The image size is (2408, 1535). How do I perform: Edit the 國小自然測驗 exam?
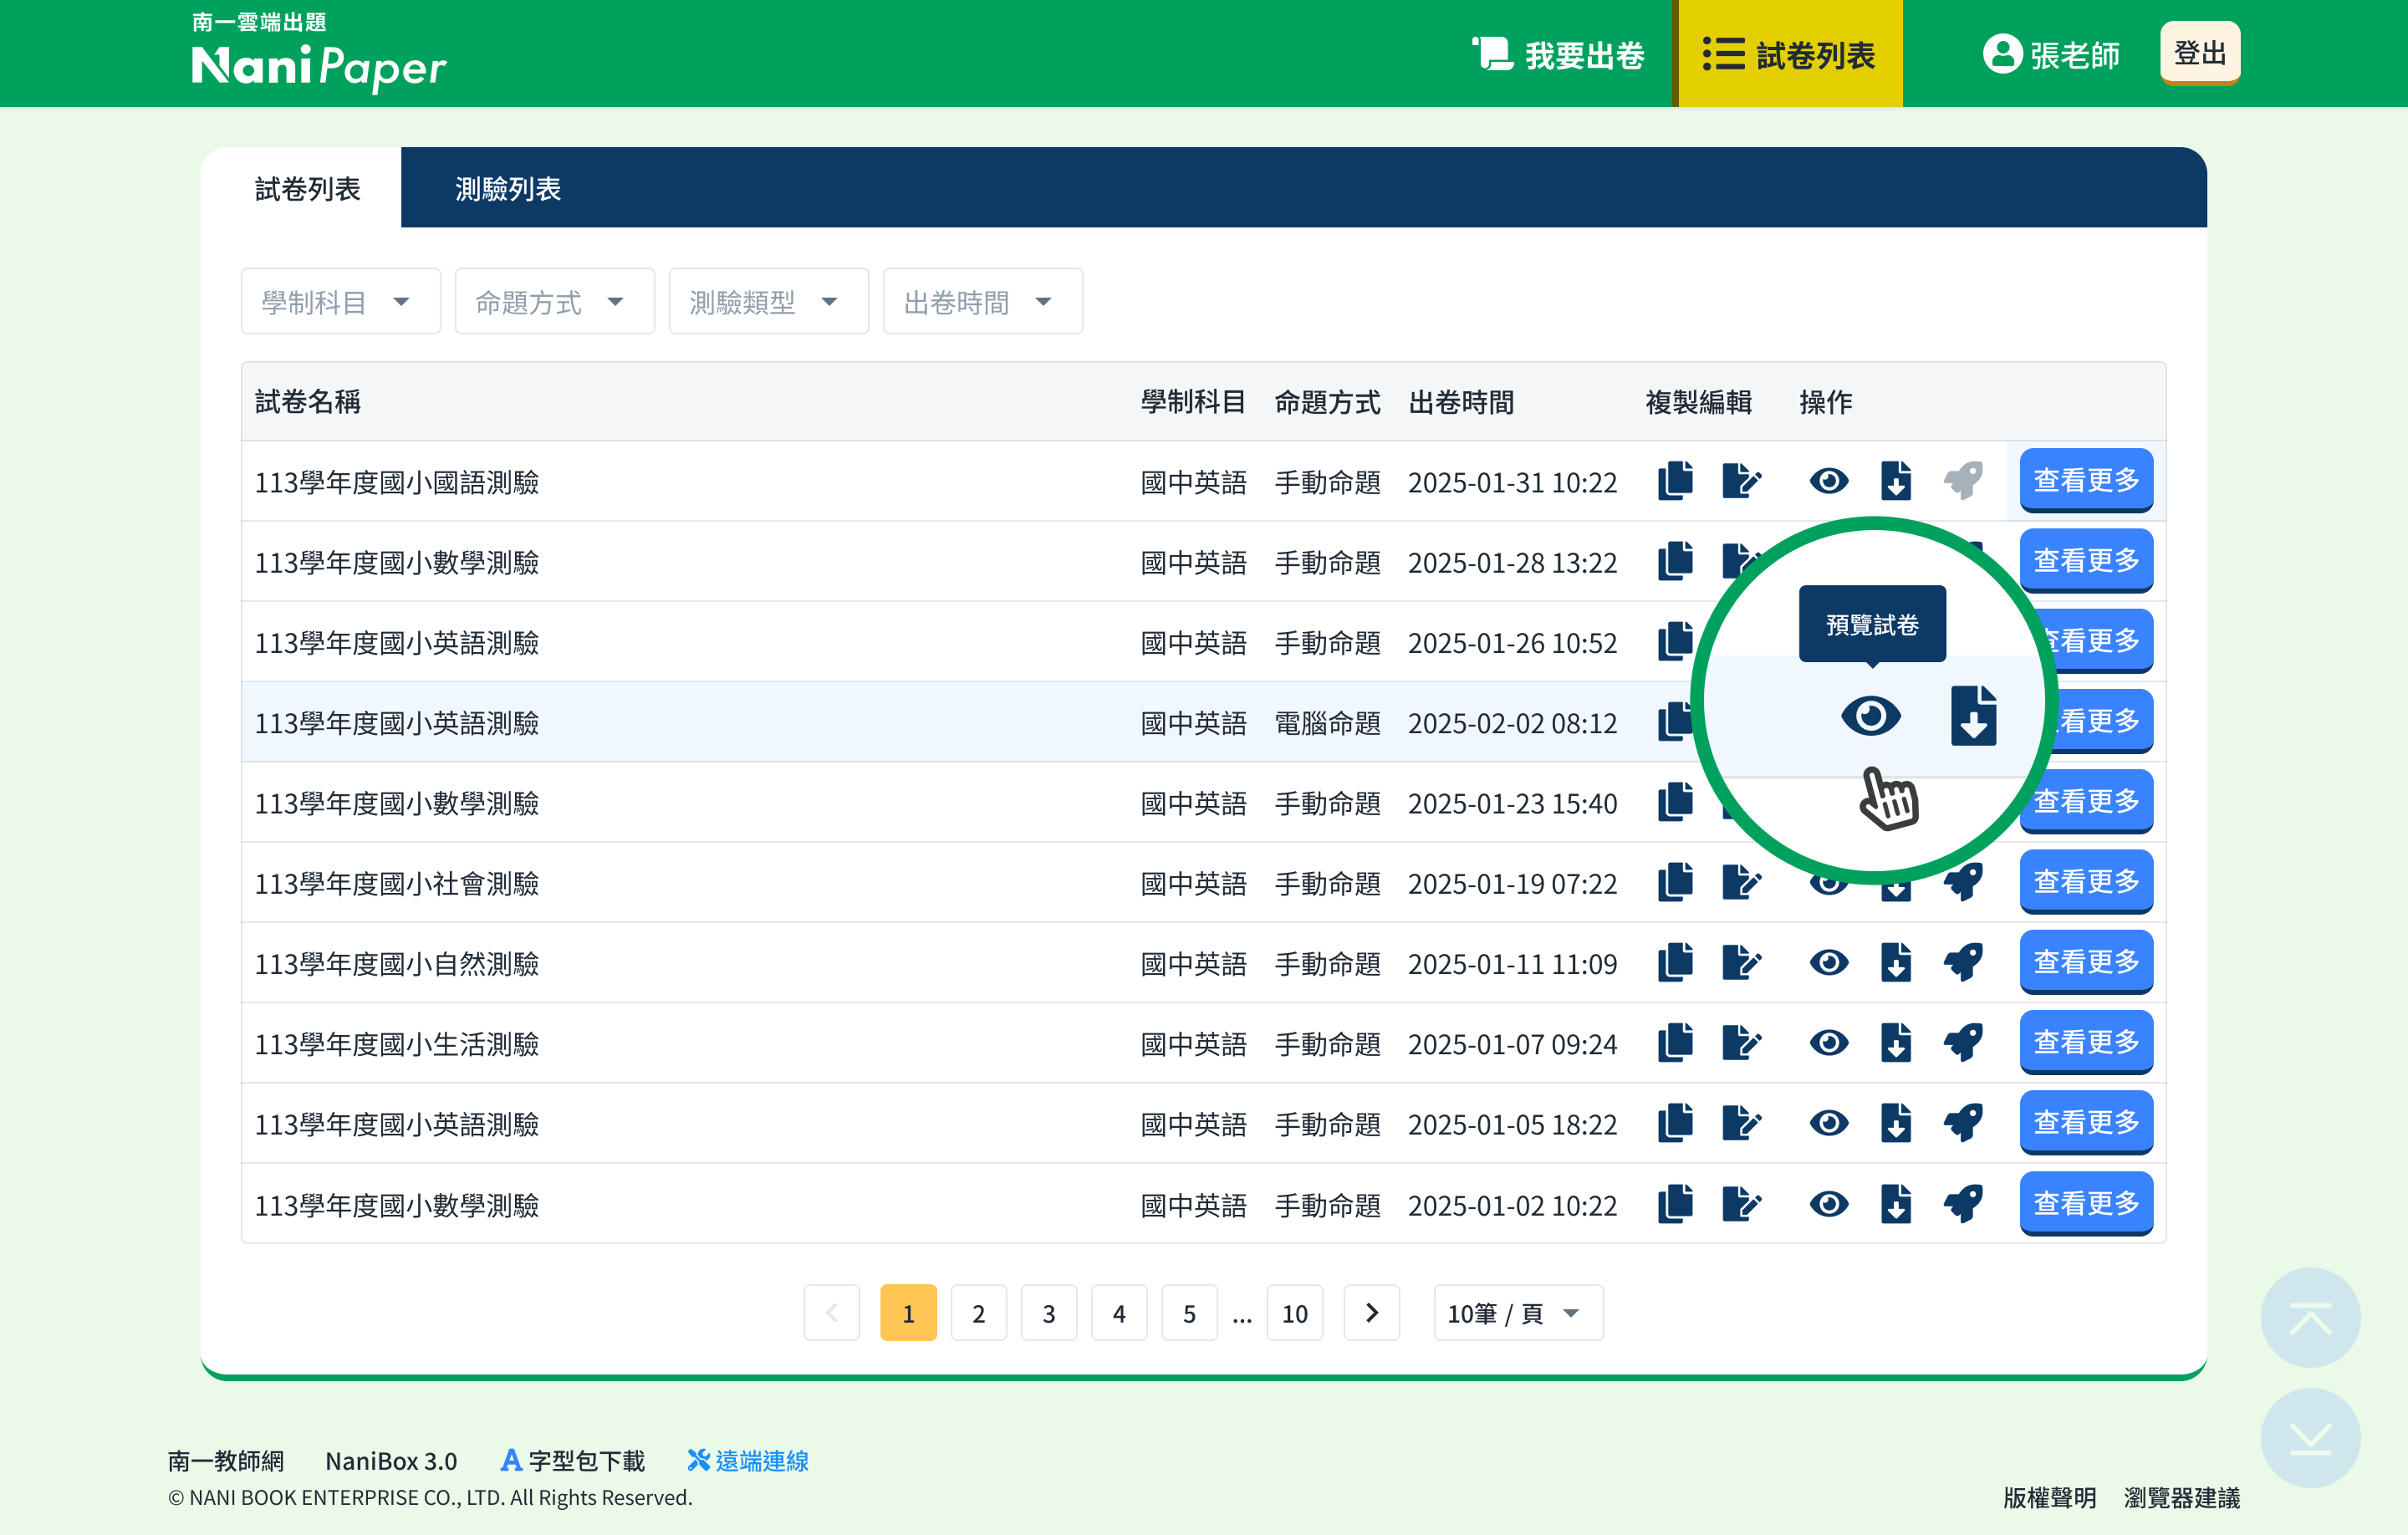click(x=1741, y=962)
